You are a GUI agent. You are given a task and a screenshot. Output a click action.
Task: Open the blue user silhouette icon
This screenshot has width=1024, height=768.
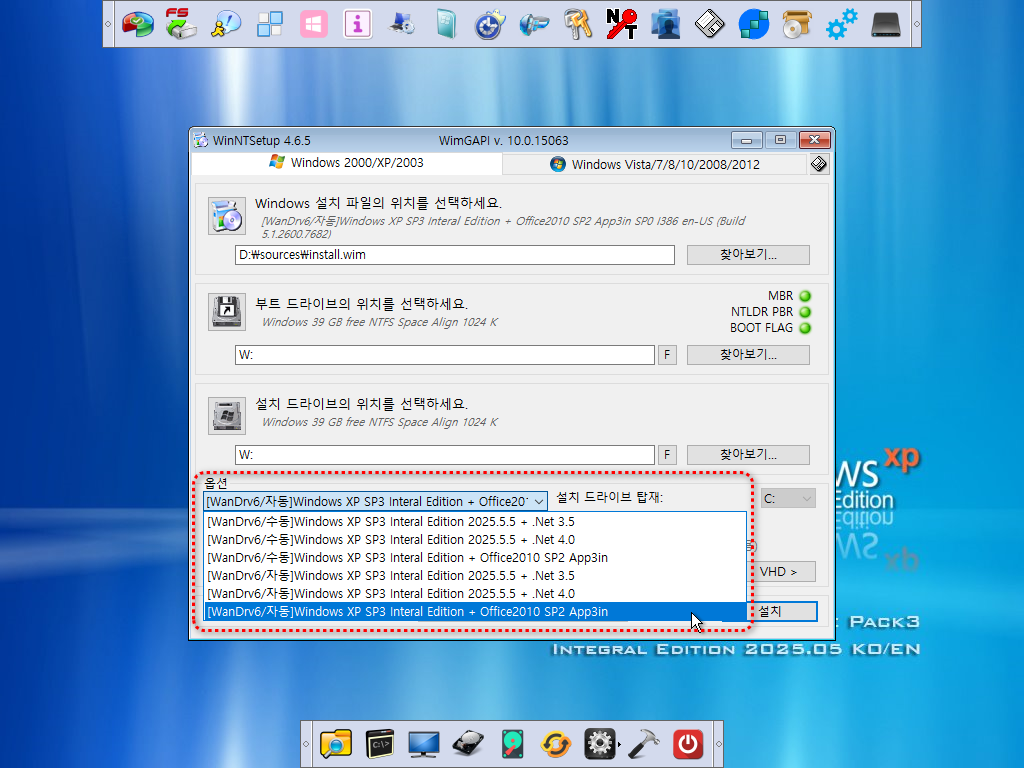pos(666,24)
